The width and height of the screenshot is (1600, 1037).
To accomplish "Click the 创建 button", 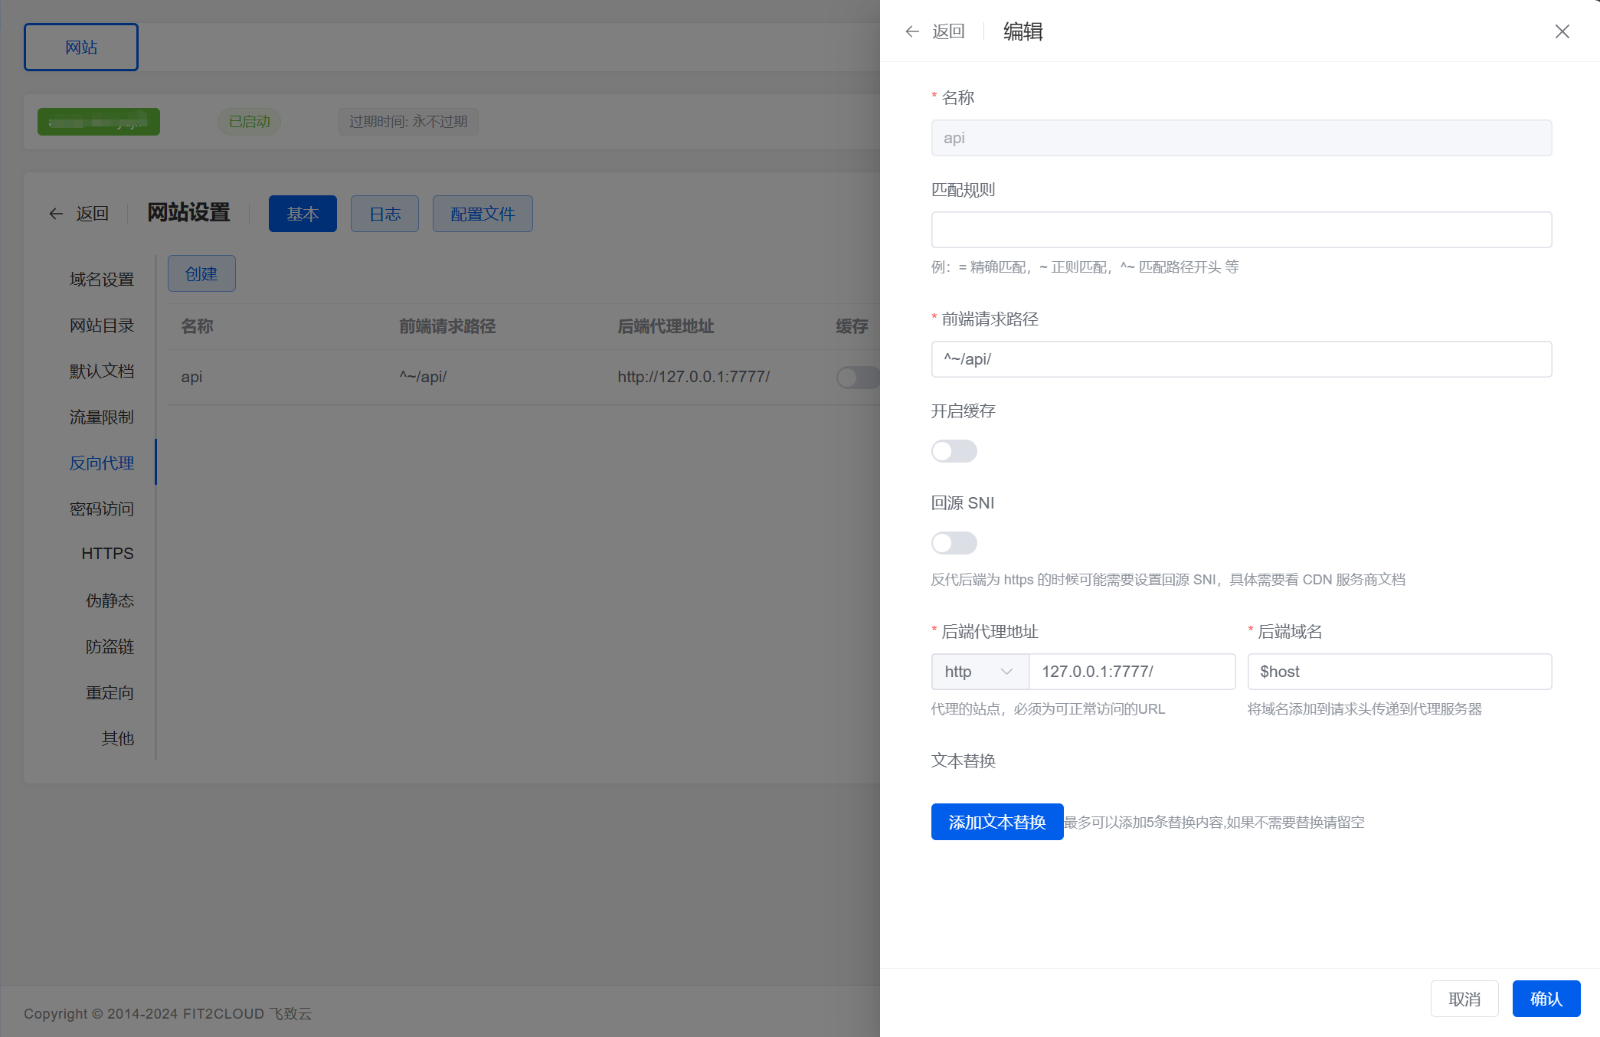I will pos(201,273).
